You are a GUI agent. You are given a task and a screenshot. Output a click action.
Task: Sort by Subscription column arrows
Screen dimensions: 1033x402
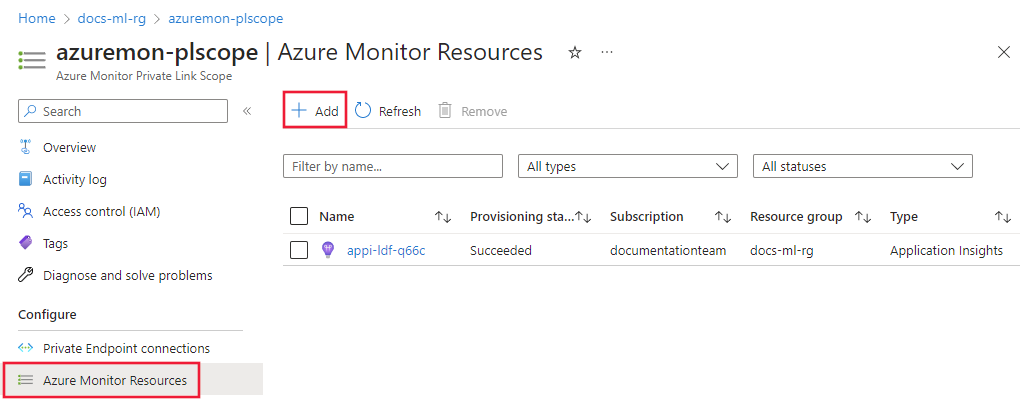click(x=723, y=217)
